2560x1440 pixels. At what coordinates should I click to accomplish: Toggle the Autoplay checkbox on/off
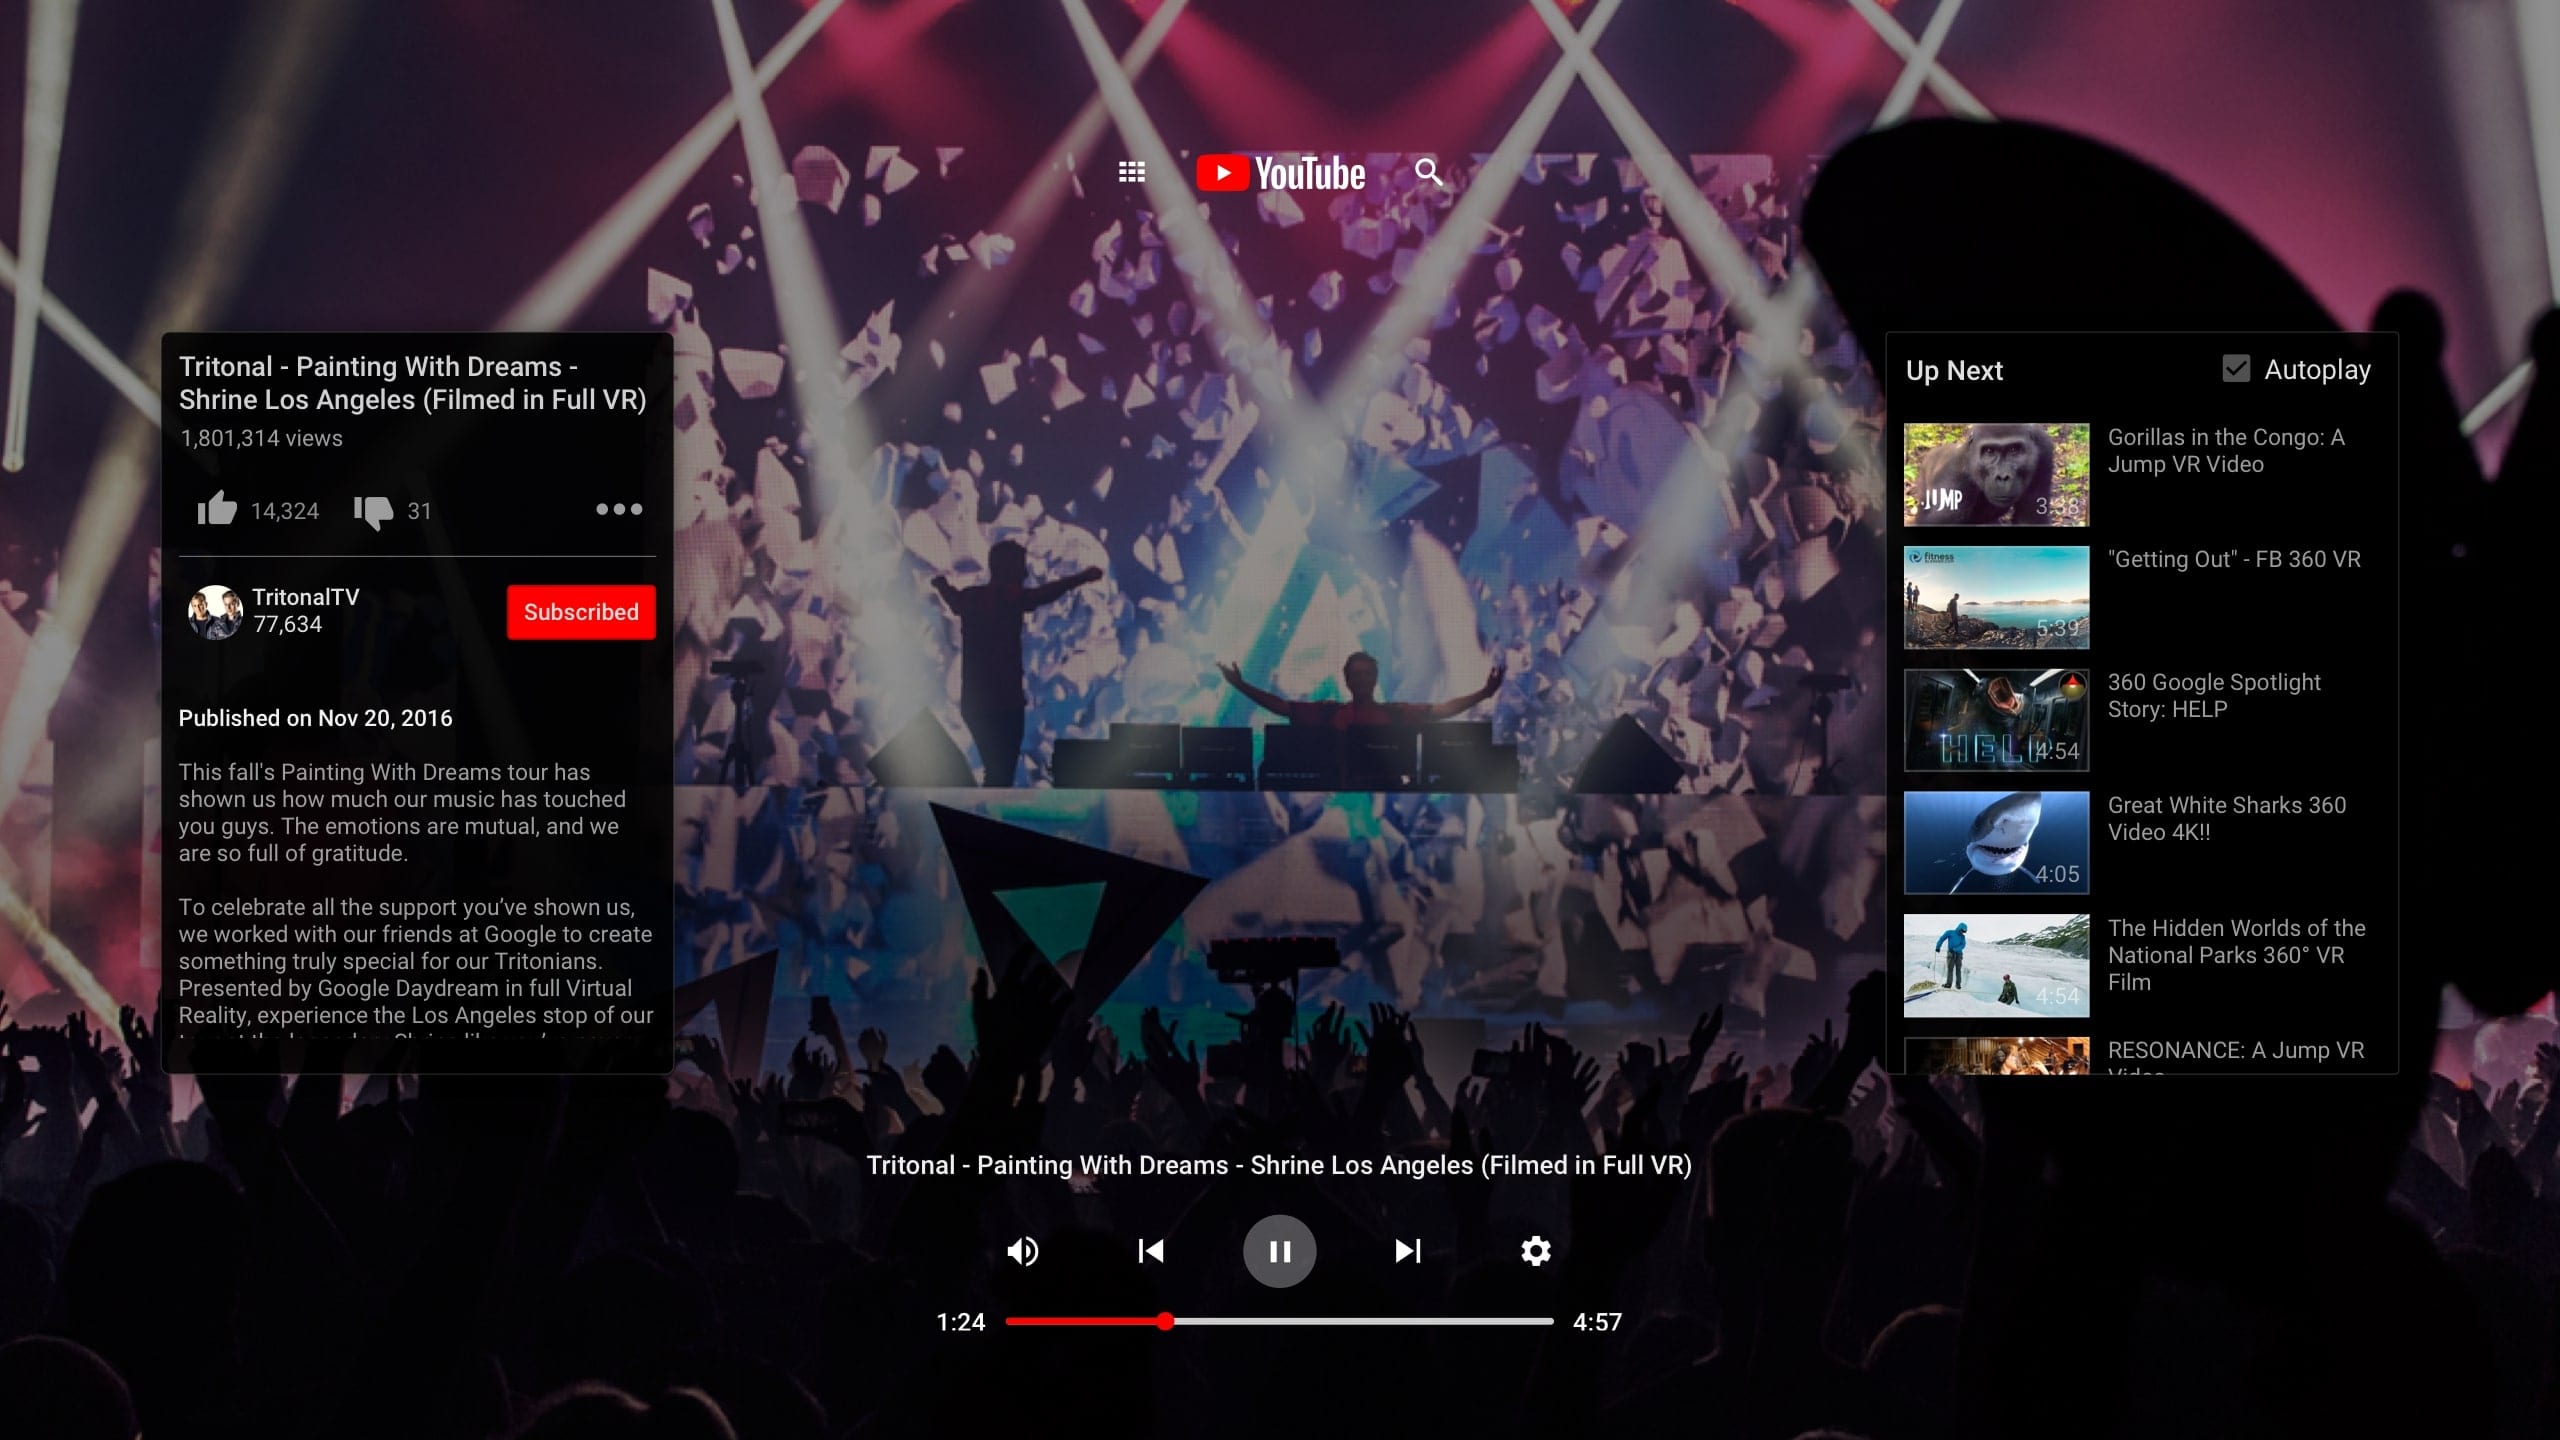(x=2235, y=369)
